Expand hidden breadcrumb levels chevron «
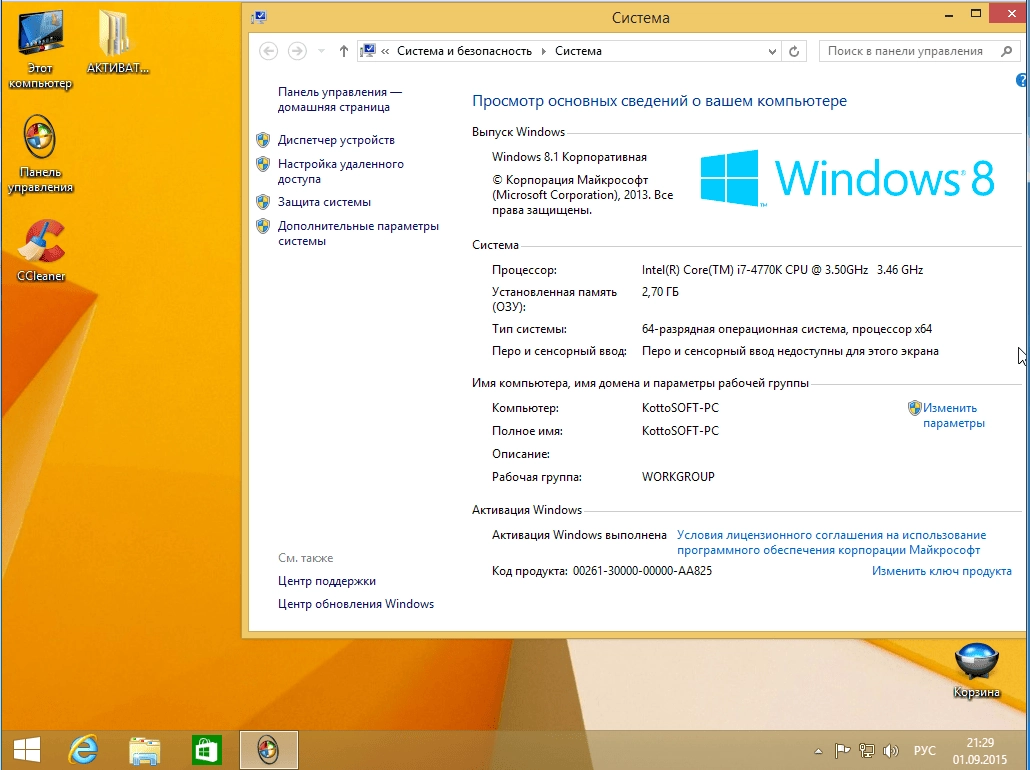The height and width of the screenshot is (770, 1030). [x=385, y=51]
